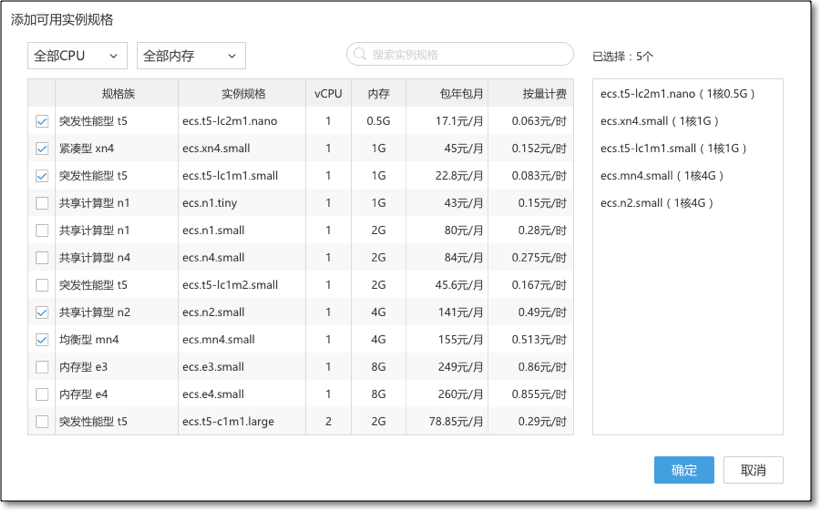The image size is (820, 510).
Task: Check the ecs.n1.tiny row checkbox
Action: (x=42, y=203)
